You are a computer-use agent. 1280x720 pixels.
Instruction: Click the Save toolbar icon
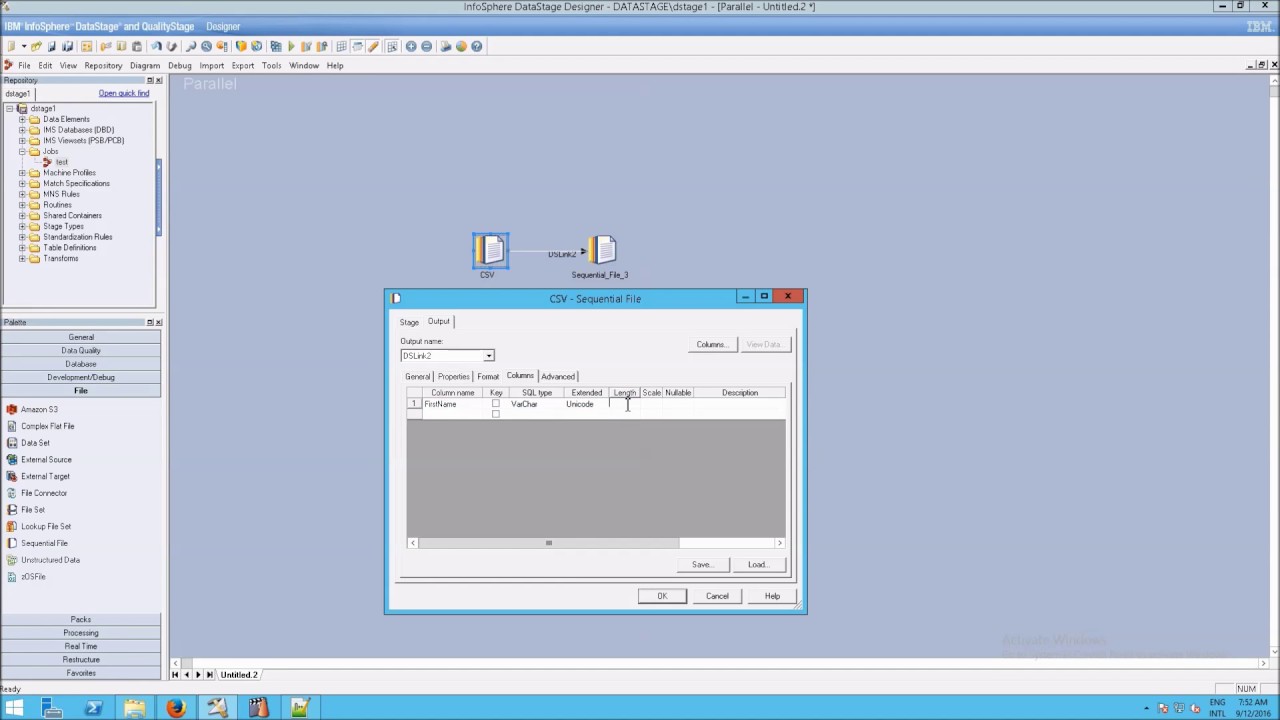point(52,46)
